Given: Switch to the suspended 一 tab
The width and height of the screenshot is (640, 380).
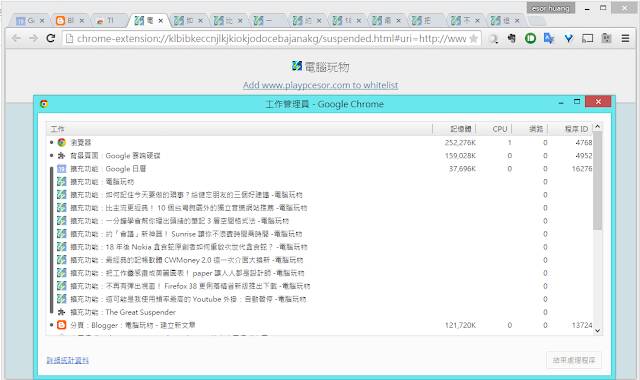Looking at the screenshot, I should 266,20.
